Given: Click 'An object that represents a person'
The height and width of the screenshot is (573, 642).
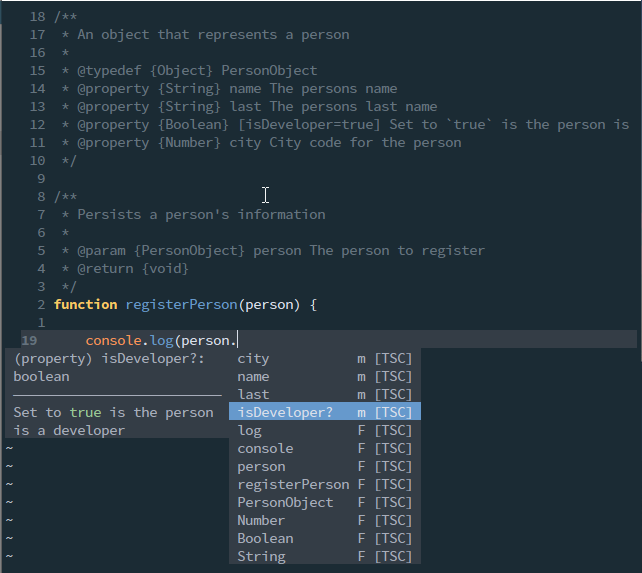Looking at the screenshot, I should point(213,34).
